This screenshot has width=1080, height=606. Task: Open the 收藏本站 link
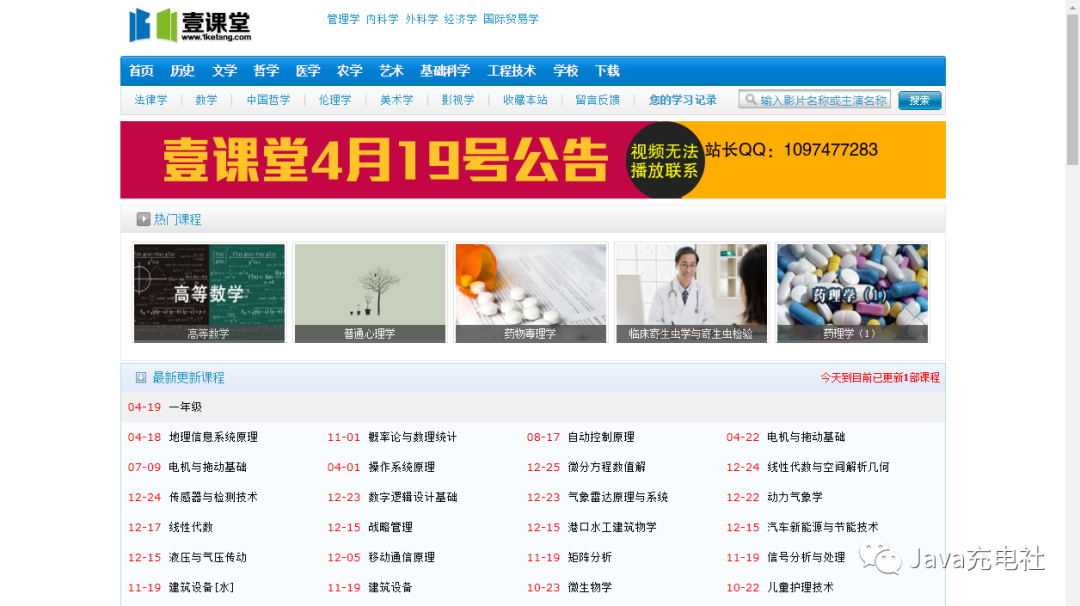coord(524,100)
